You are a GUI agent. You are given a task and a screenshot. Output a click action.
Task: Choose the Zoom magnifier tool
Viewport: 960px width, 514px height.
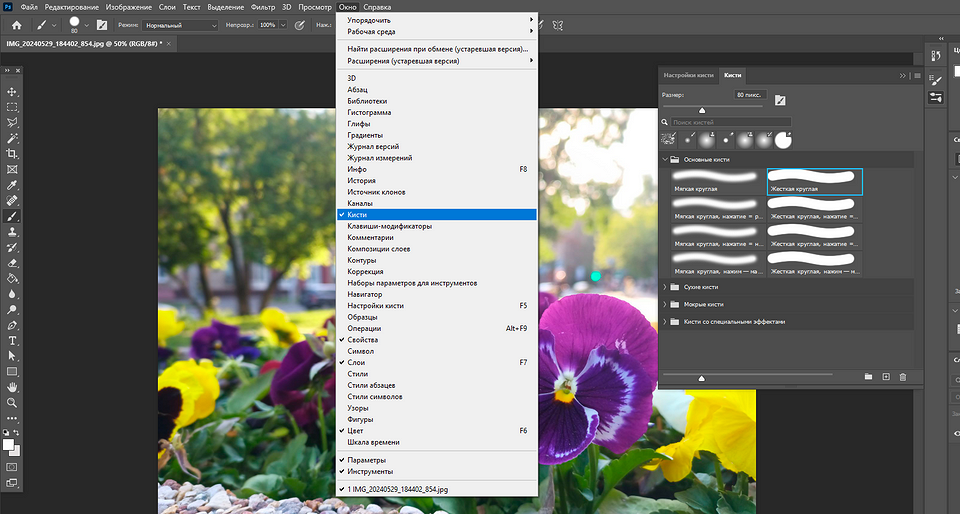tap(13, 402)
